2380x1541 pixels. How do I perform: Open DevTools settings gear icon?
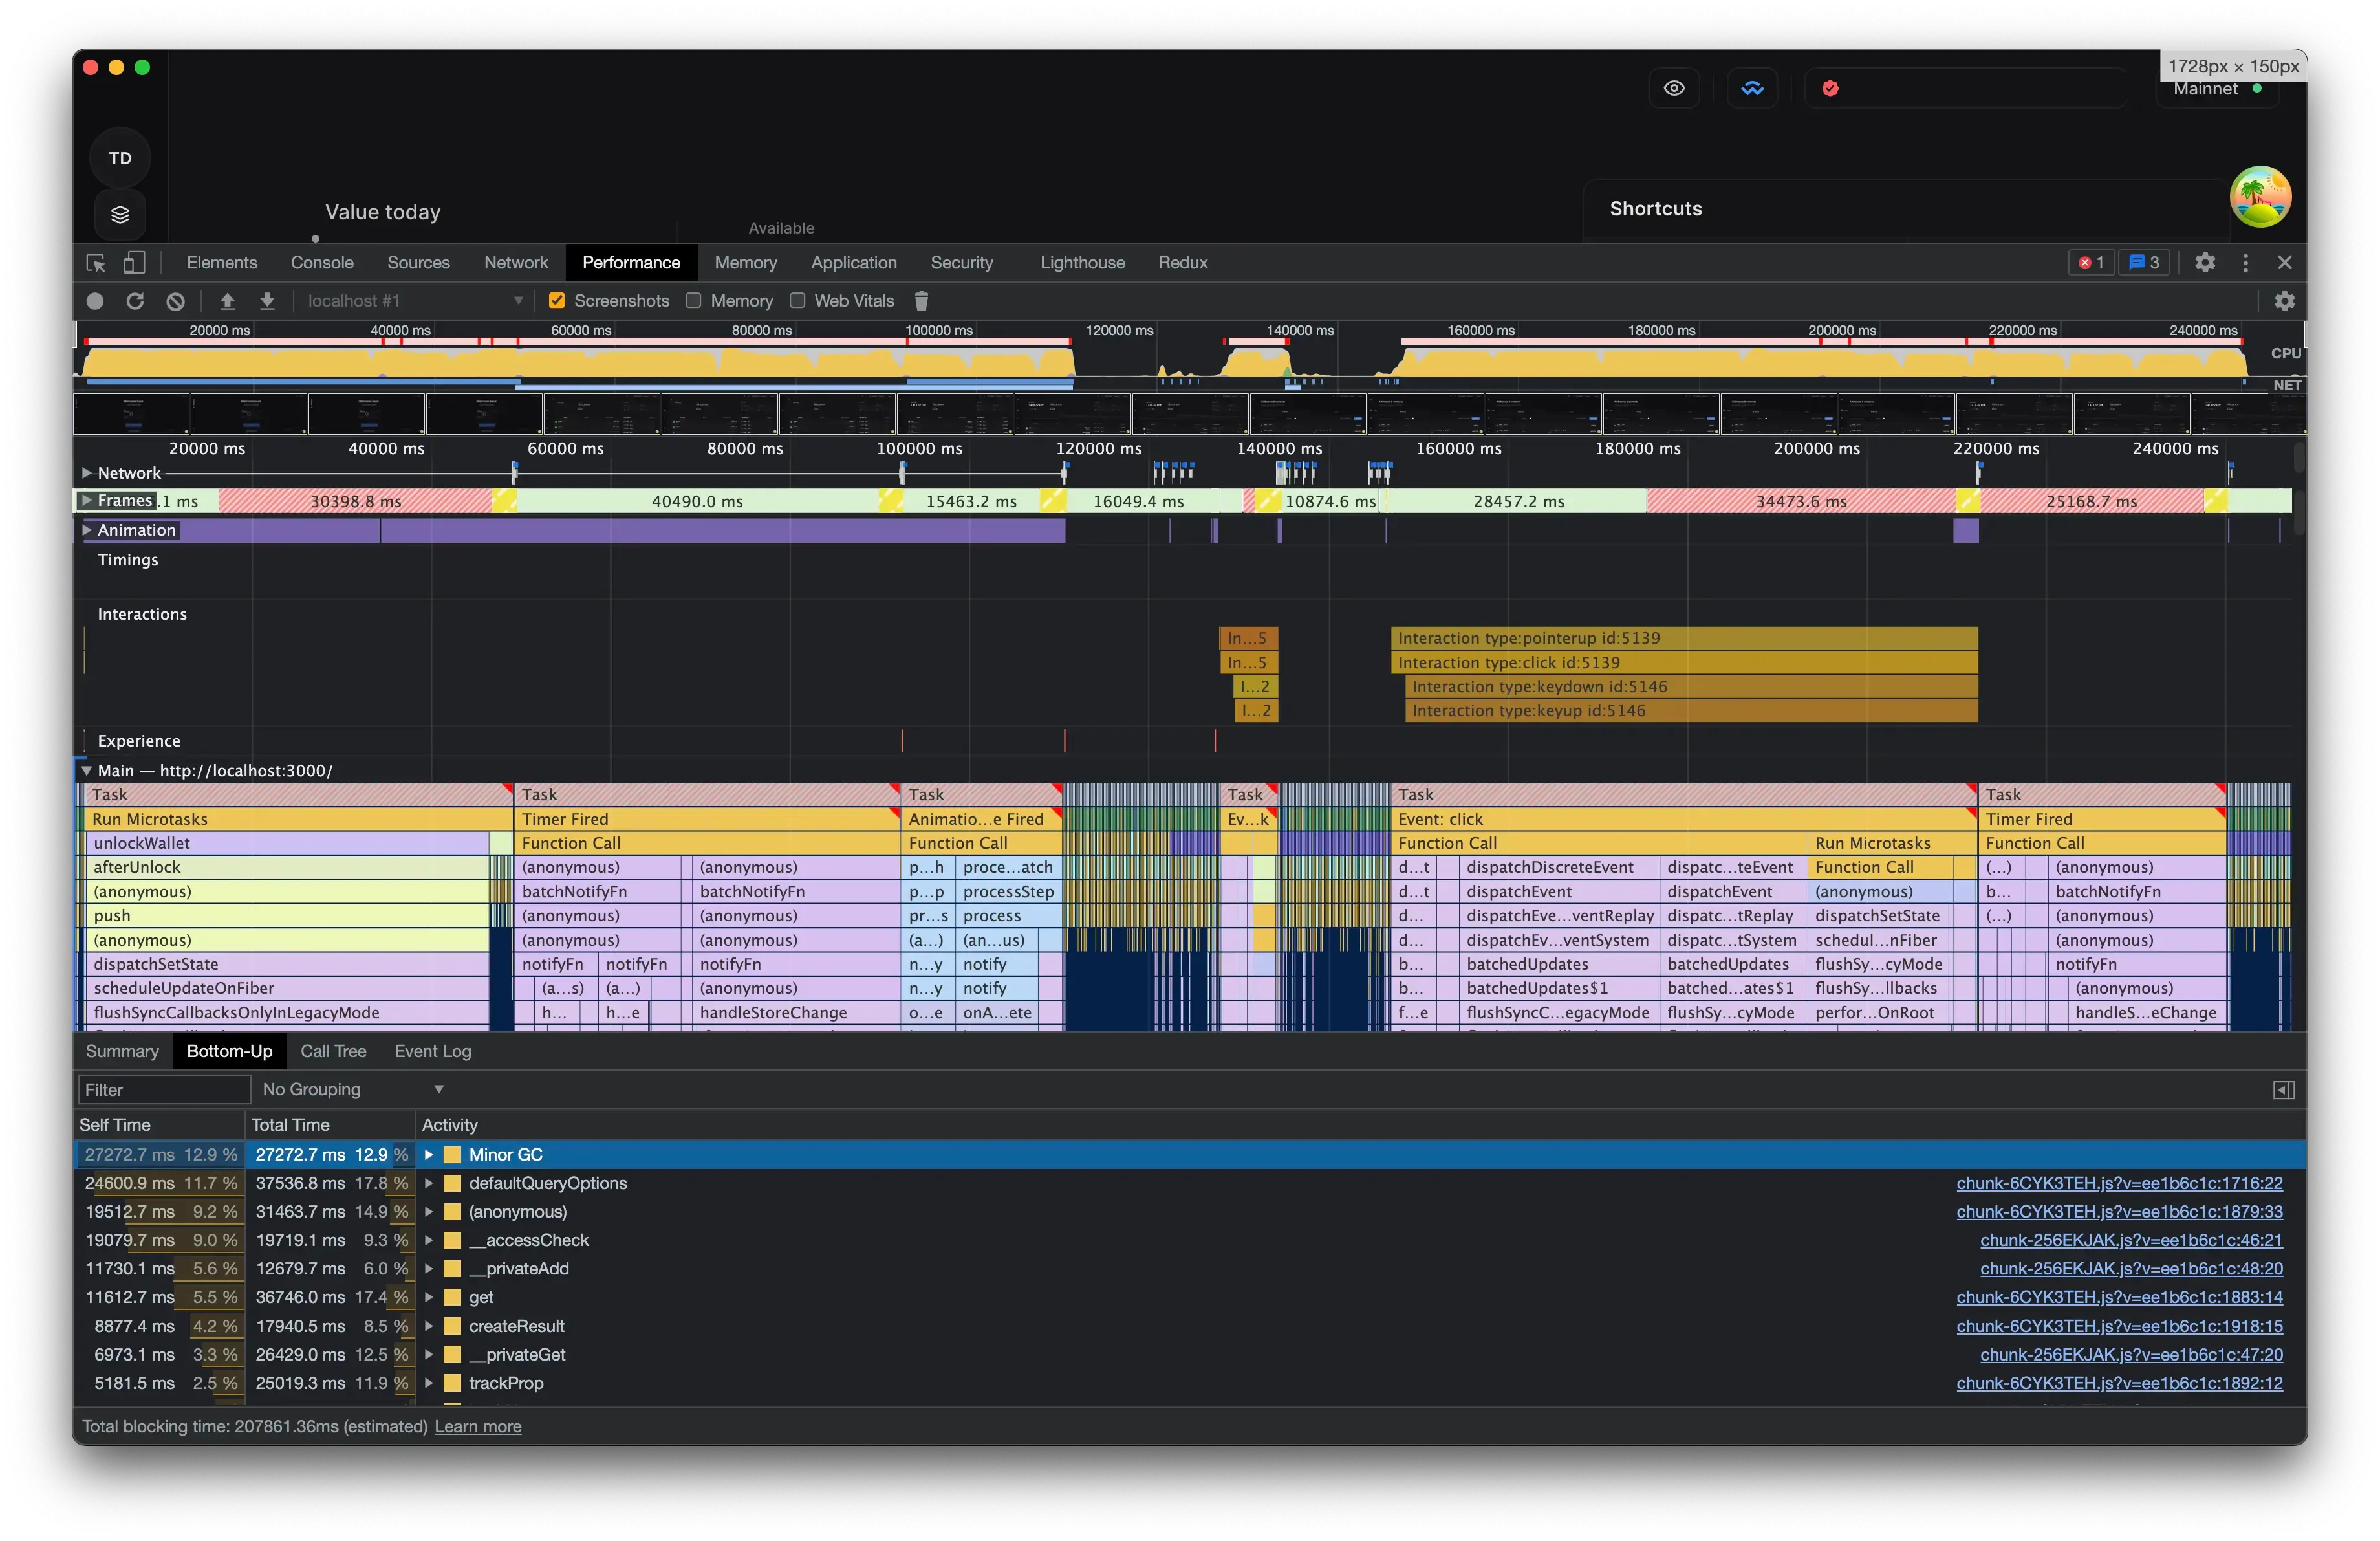[2205, 263]
